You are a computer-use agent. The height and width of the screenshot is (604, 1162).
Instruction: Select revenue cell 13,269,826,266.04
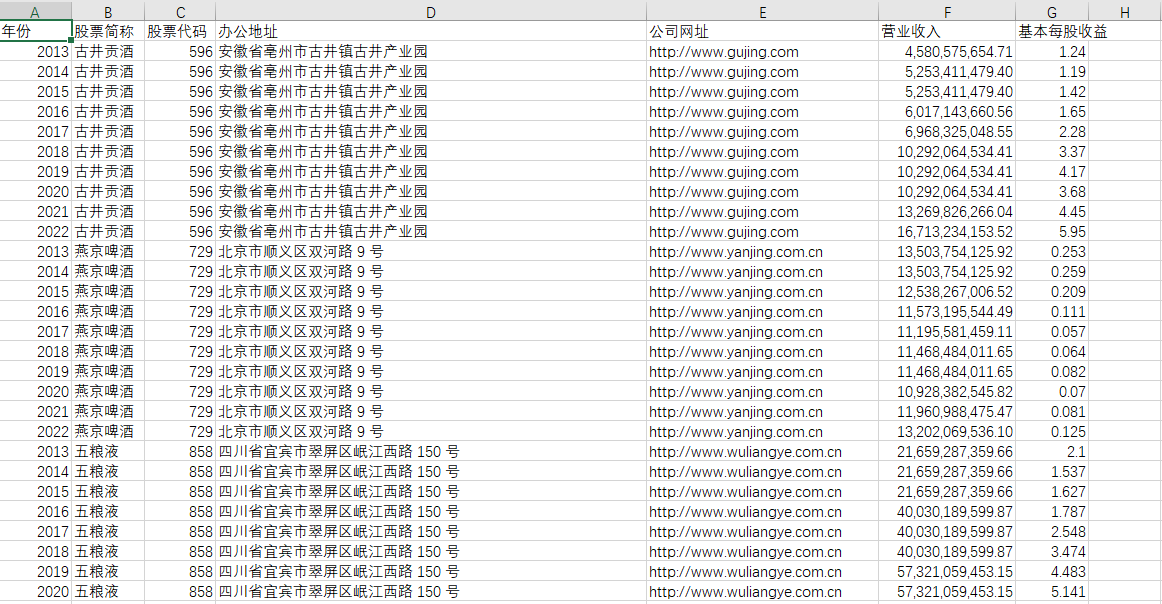(x=947, y=212)
